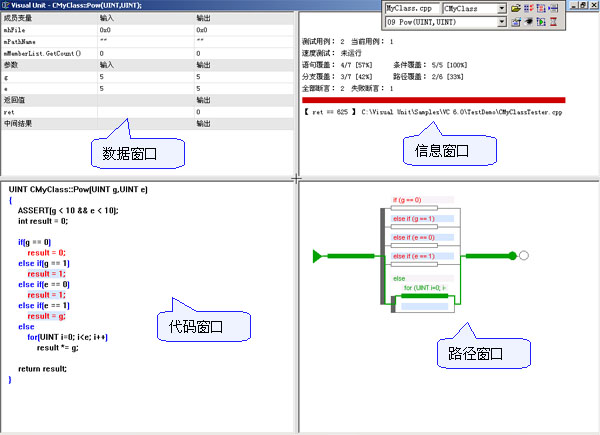Click the 中间结果 section header
The width and height of the screenshot is (600, 435).
(x=147, y=124)
